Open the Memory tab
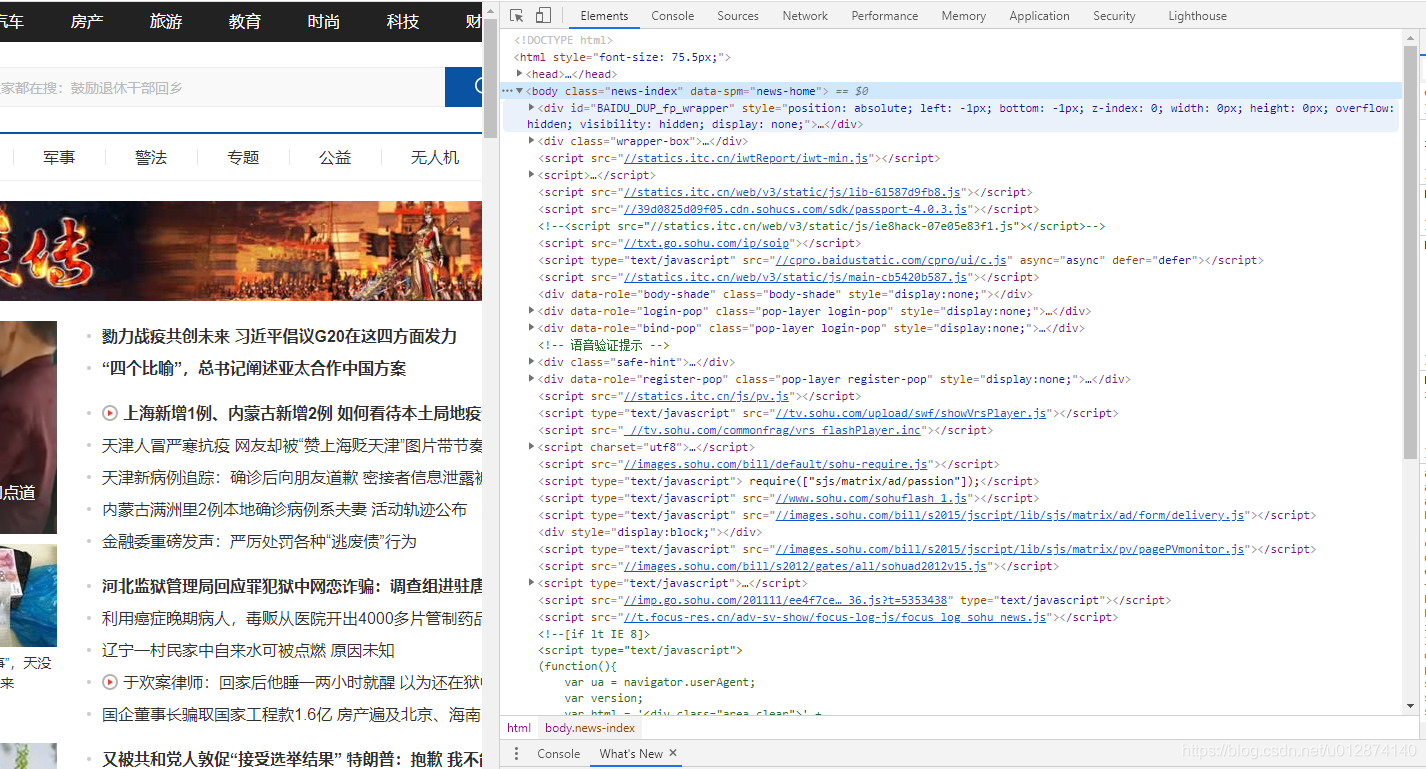 tap(964, 16)
